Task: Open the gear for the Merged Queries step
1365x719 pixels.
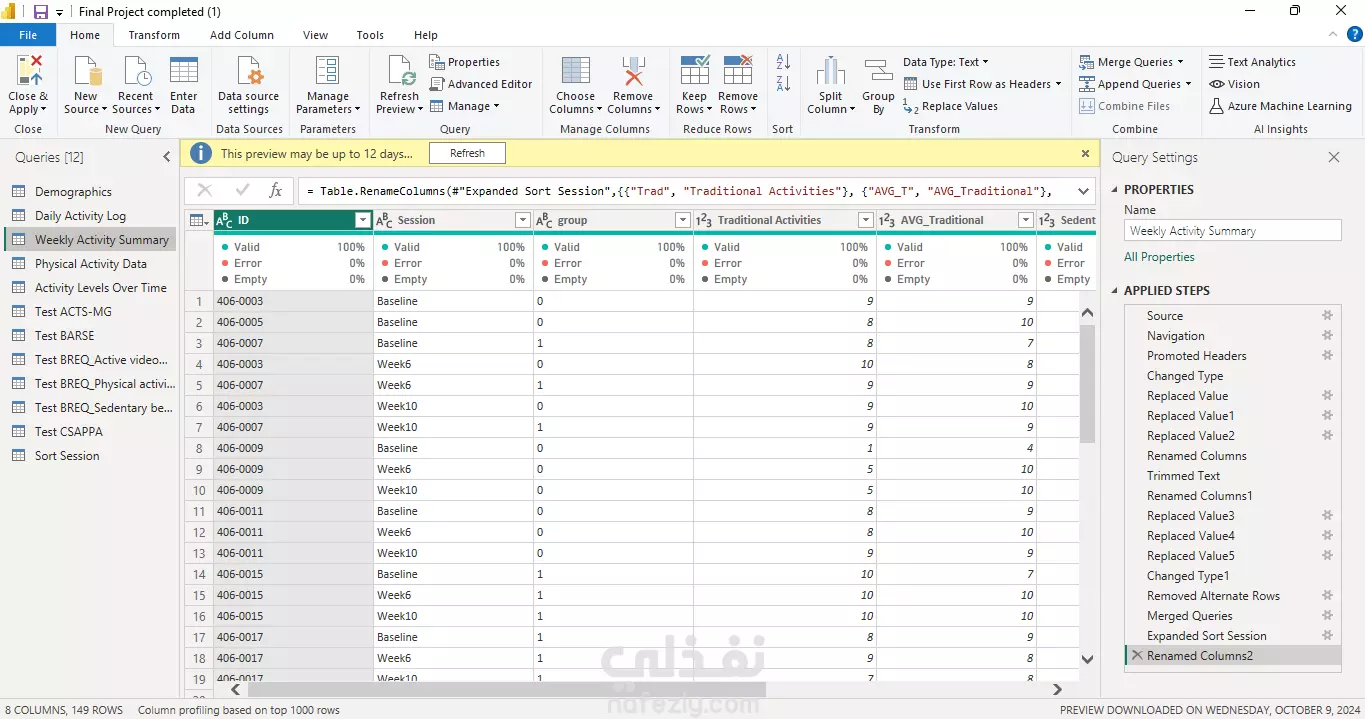Action: pyautogui.click(x=1328, y=615)
